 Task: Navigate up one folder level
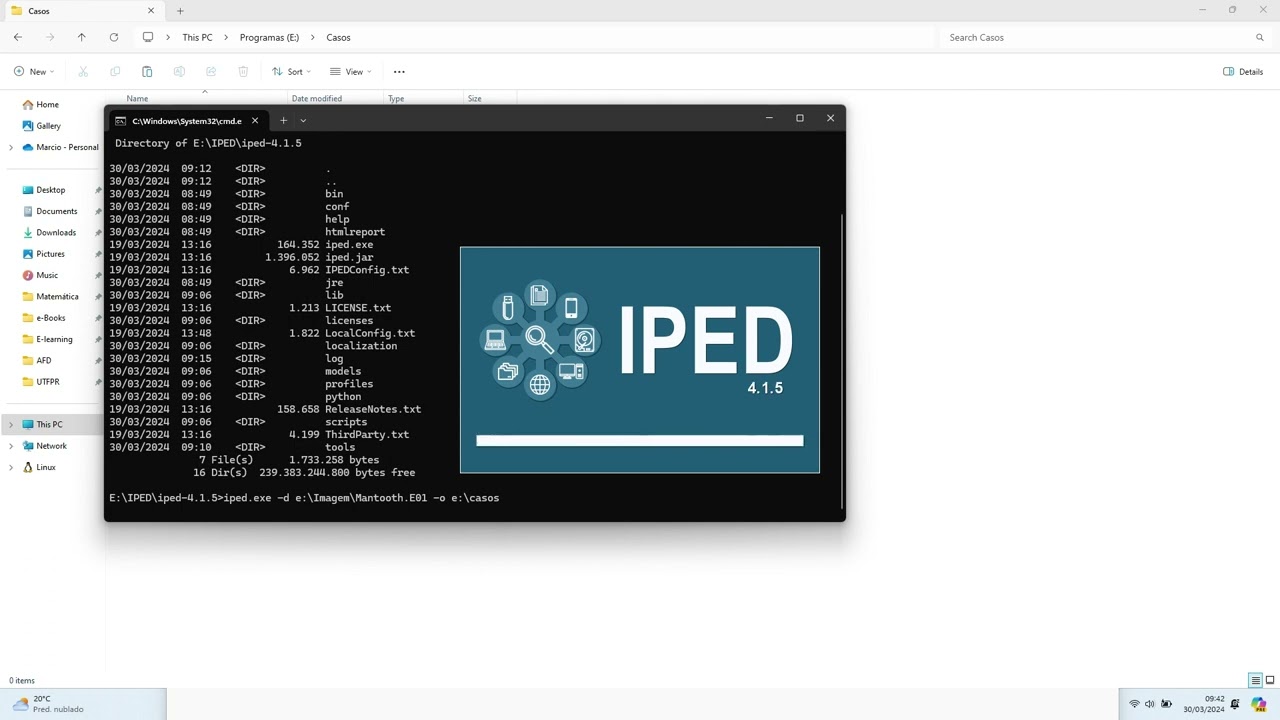point(82,37)
